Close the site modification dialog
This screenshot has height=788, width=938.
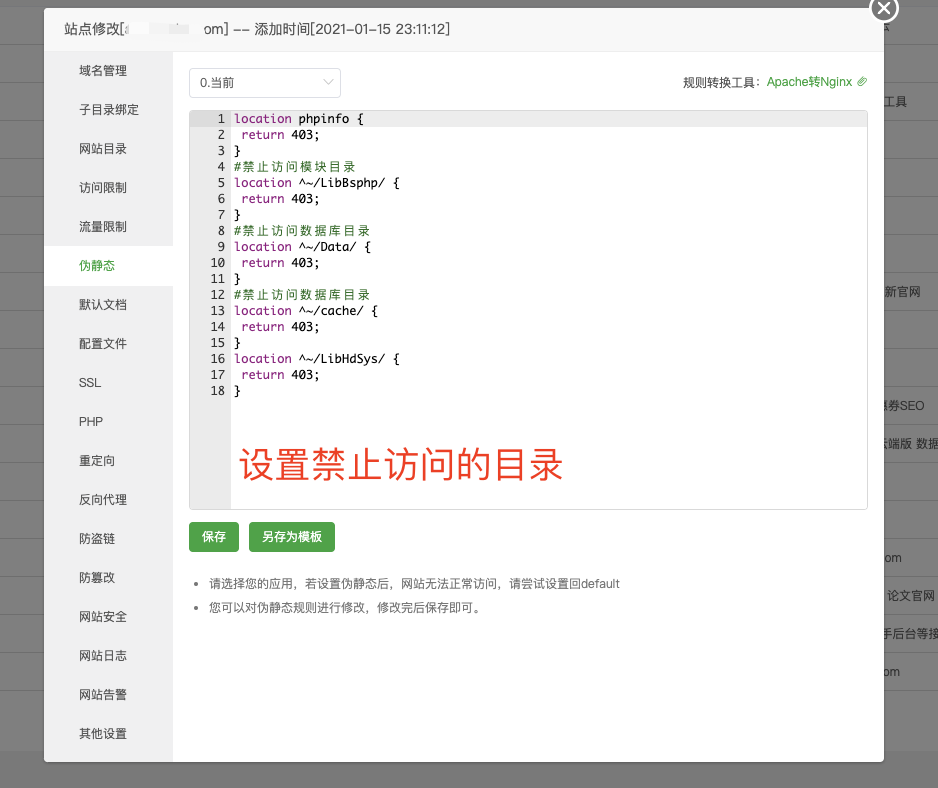[x=884, y=8]
